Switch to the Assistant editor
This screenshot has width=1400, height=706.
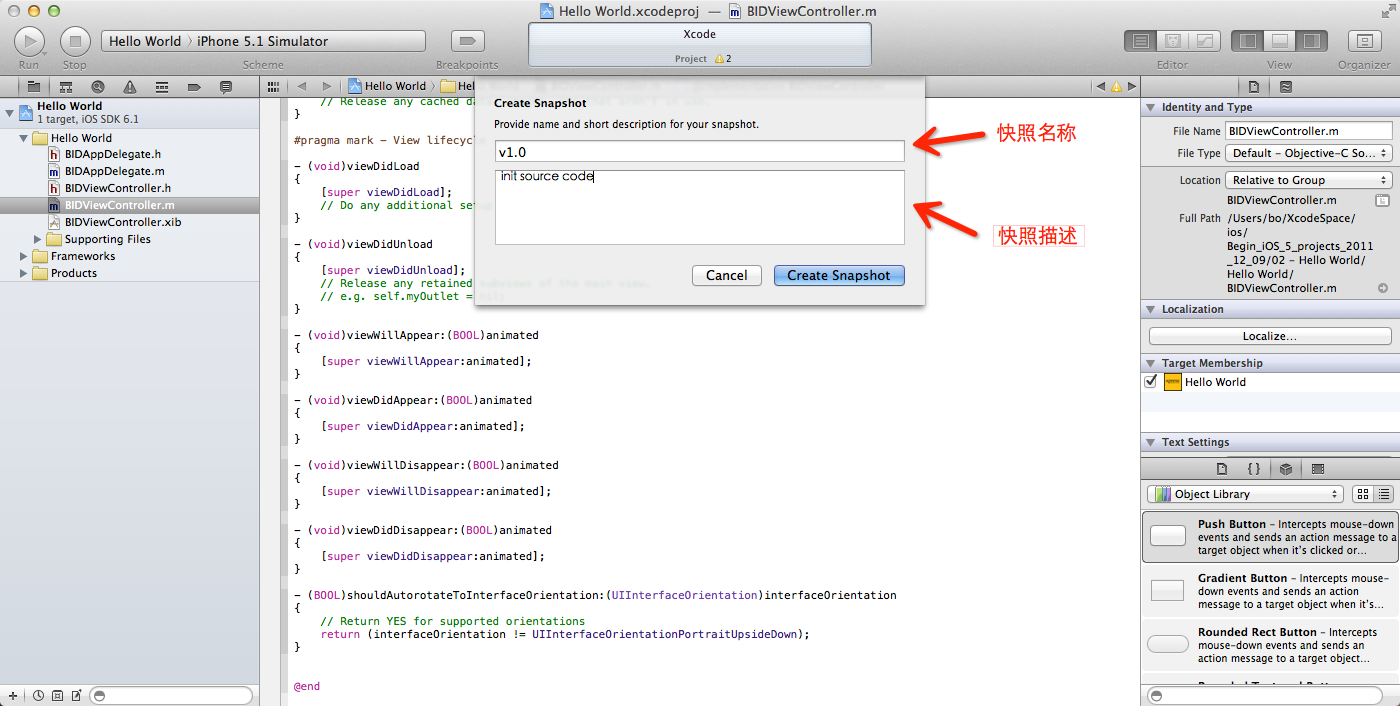pos(1172,41)
